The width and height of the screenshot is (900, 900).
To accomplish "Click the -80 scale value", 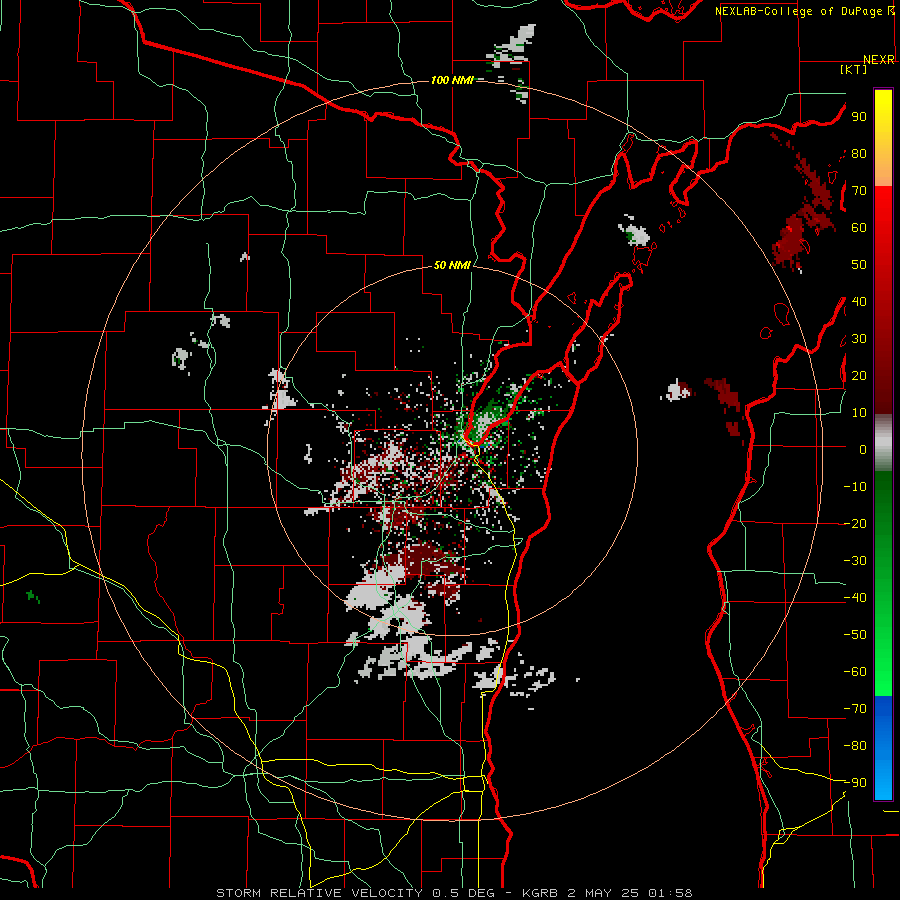I will (855, 746).
